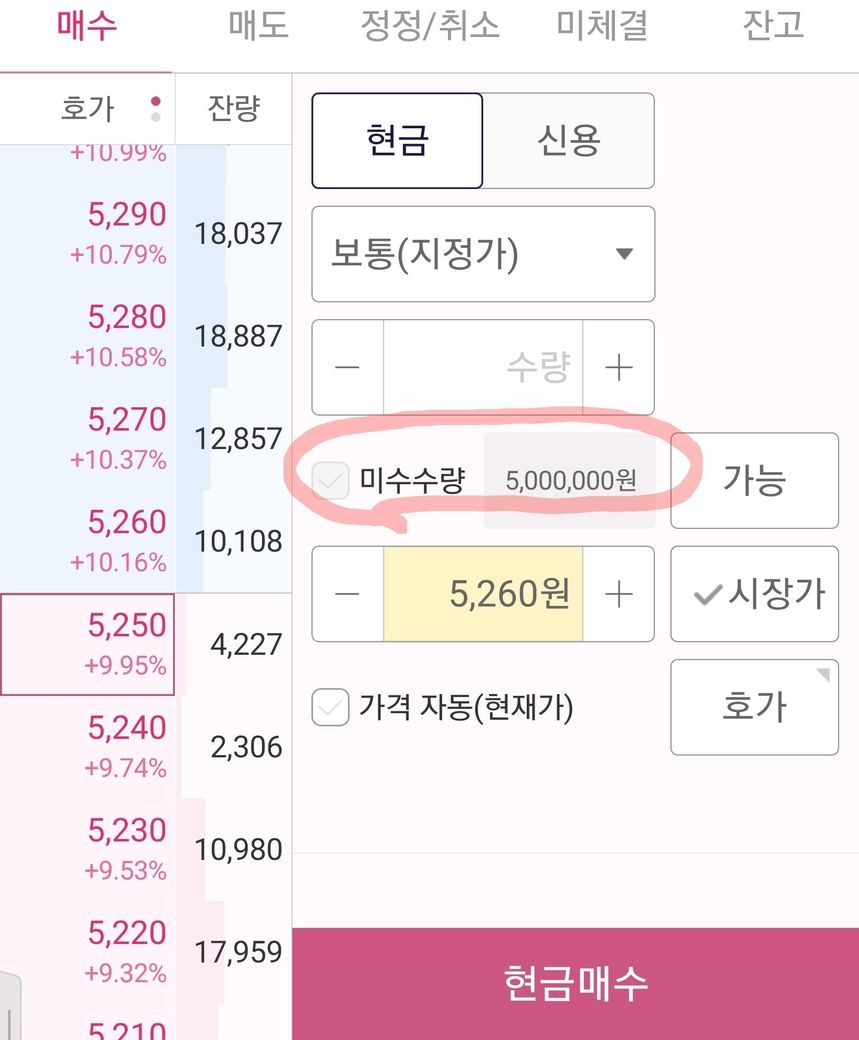Raise the 5,260원 price with plus

point(619,595)
